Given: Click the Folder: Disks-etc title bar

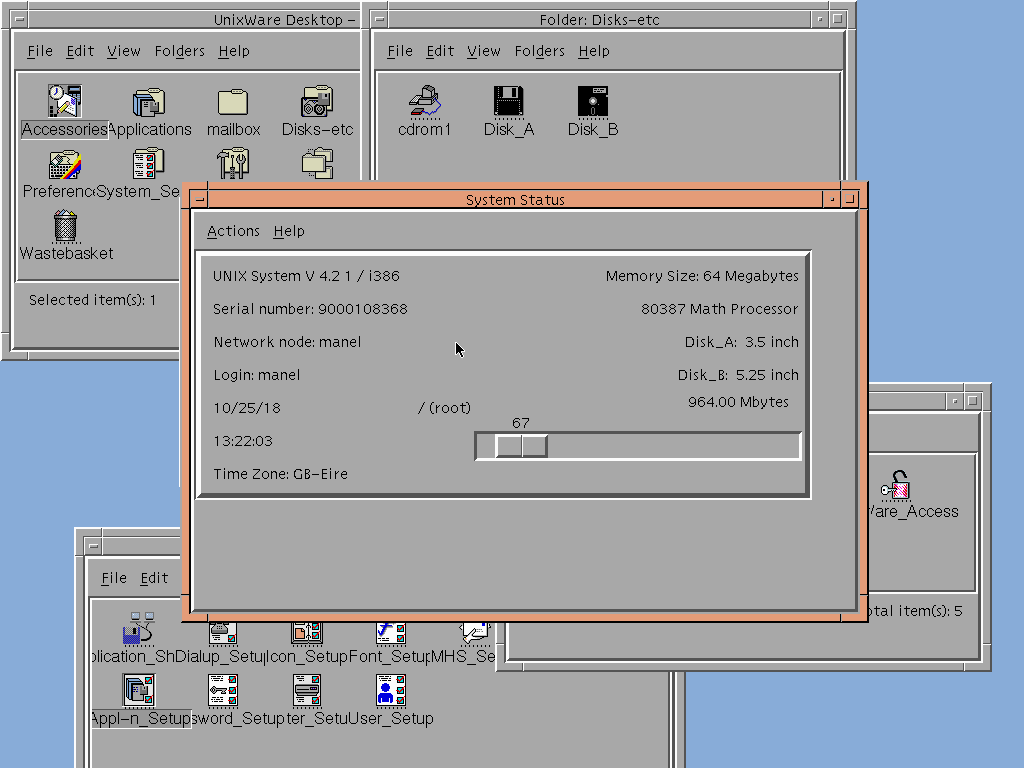Looking at the screenshot, I should pos(600,20).
